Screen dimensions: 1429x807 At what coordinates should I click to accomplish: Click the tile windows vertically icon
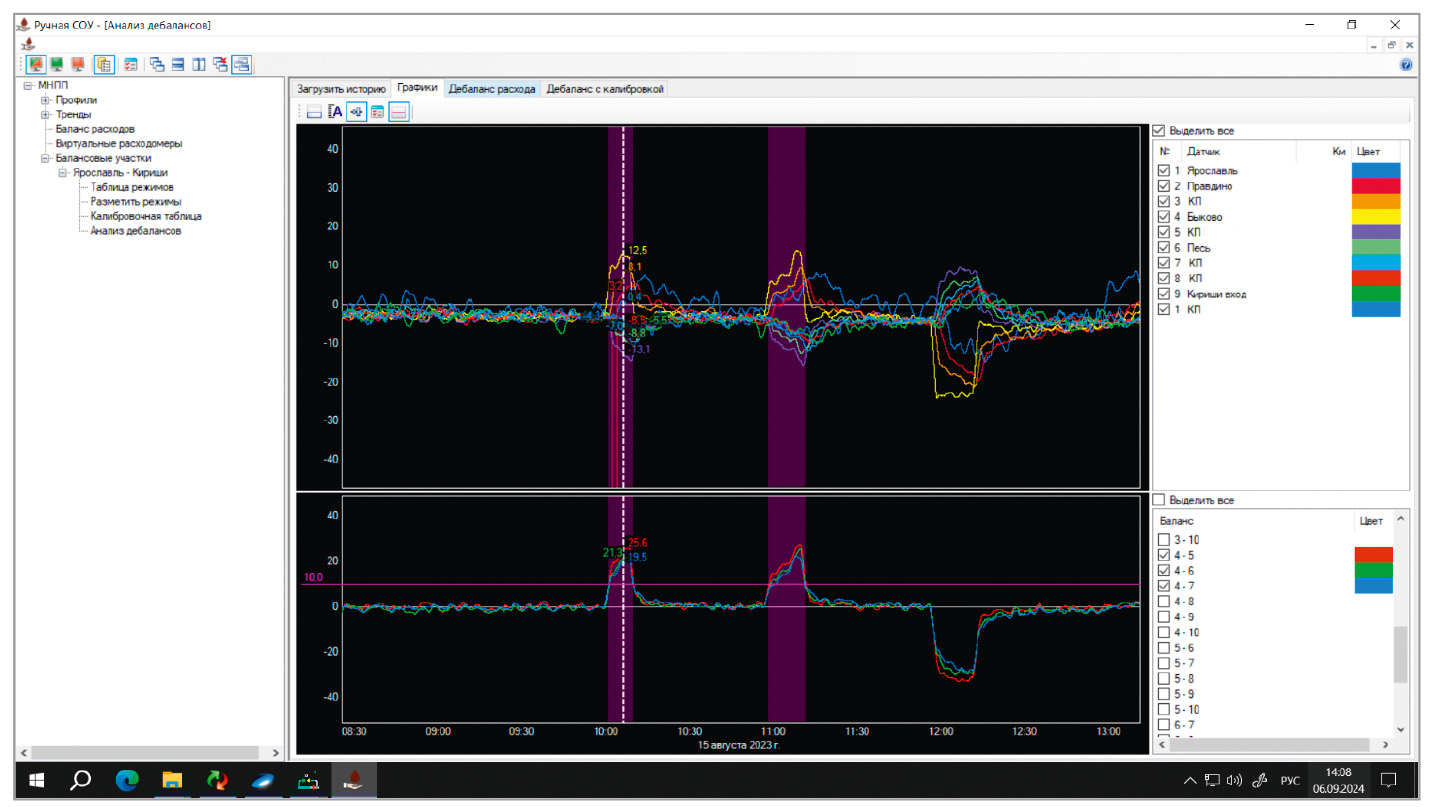click(x=199, y=65)
